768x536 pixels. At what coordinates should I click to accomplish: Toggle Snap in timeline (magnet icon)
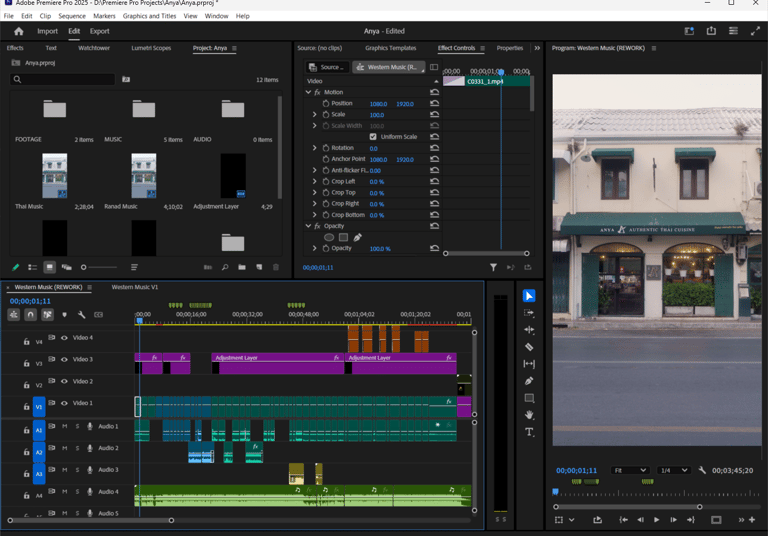coord(31,315)
